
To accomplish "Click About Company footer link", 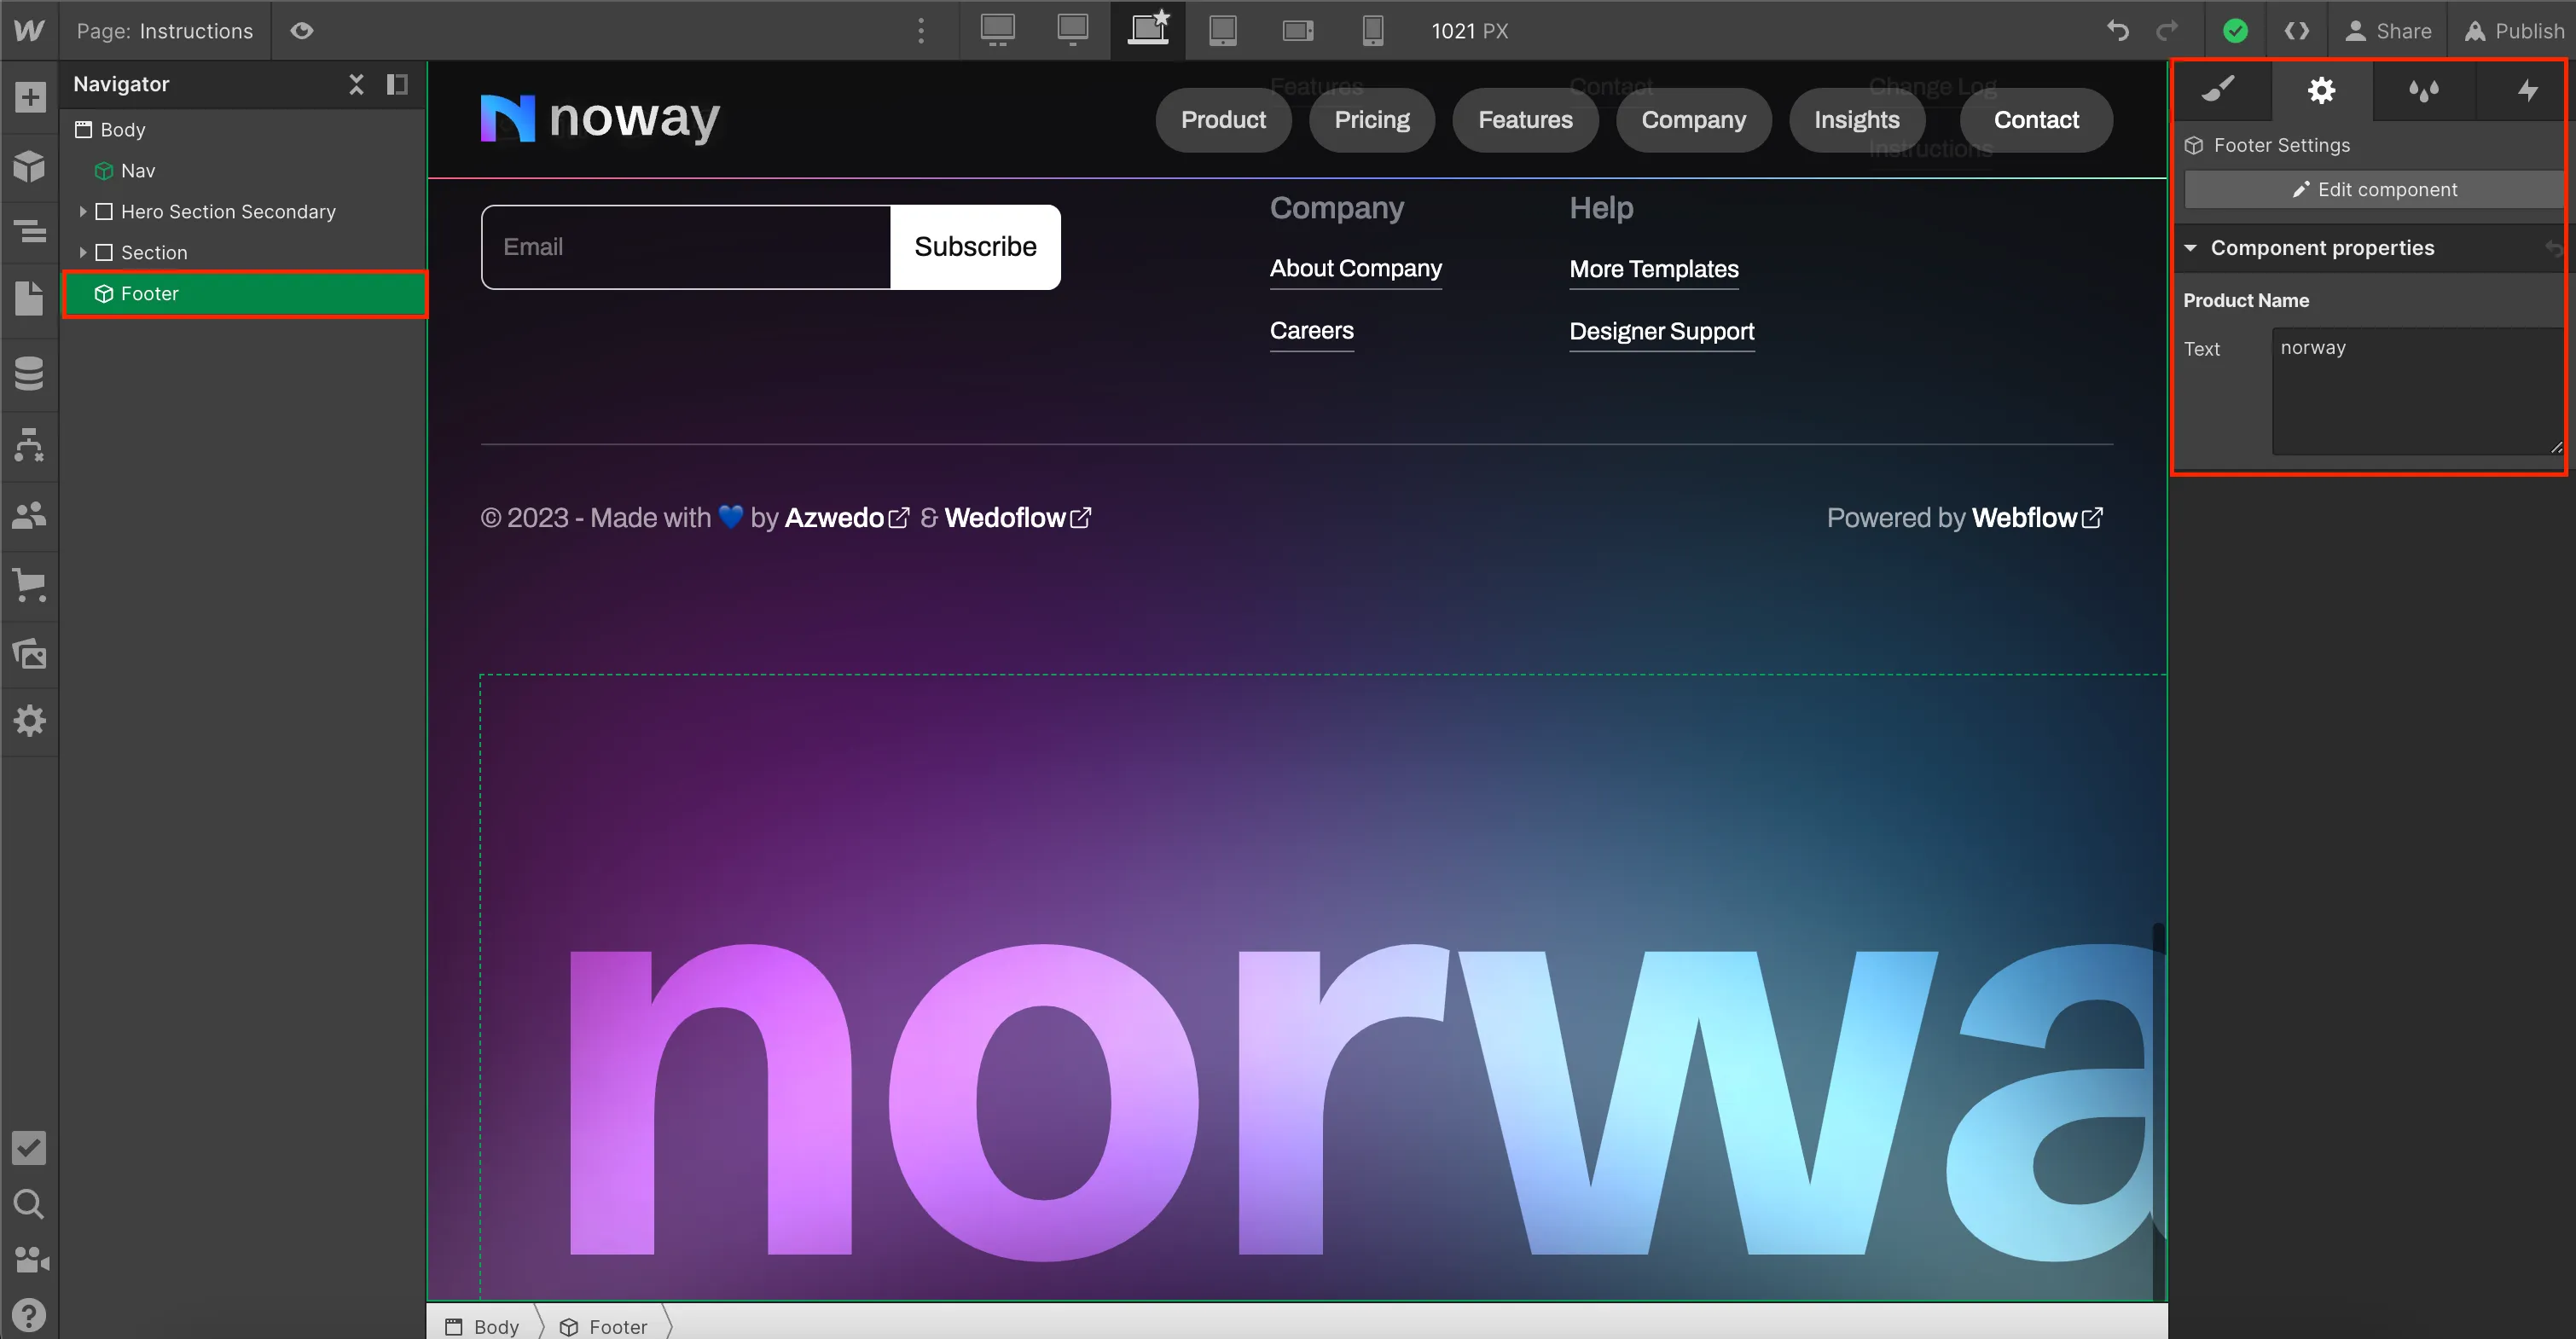I will 1356,269.
